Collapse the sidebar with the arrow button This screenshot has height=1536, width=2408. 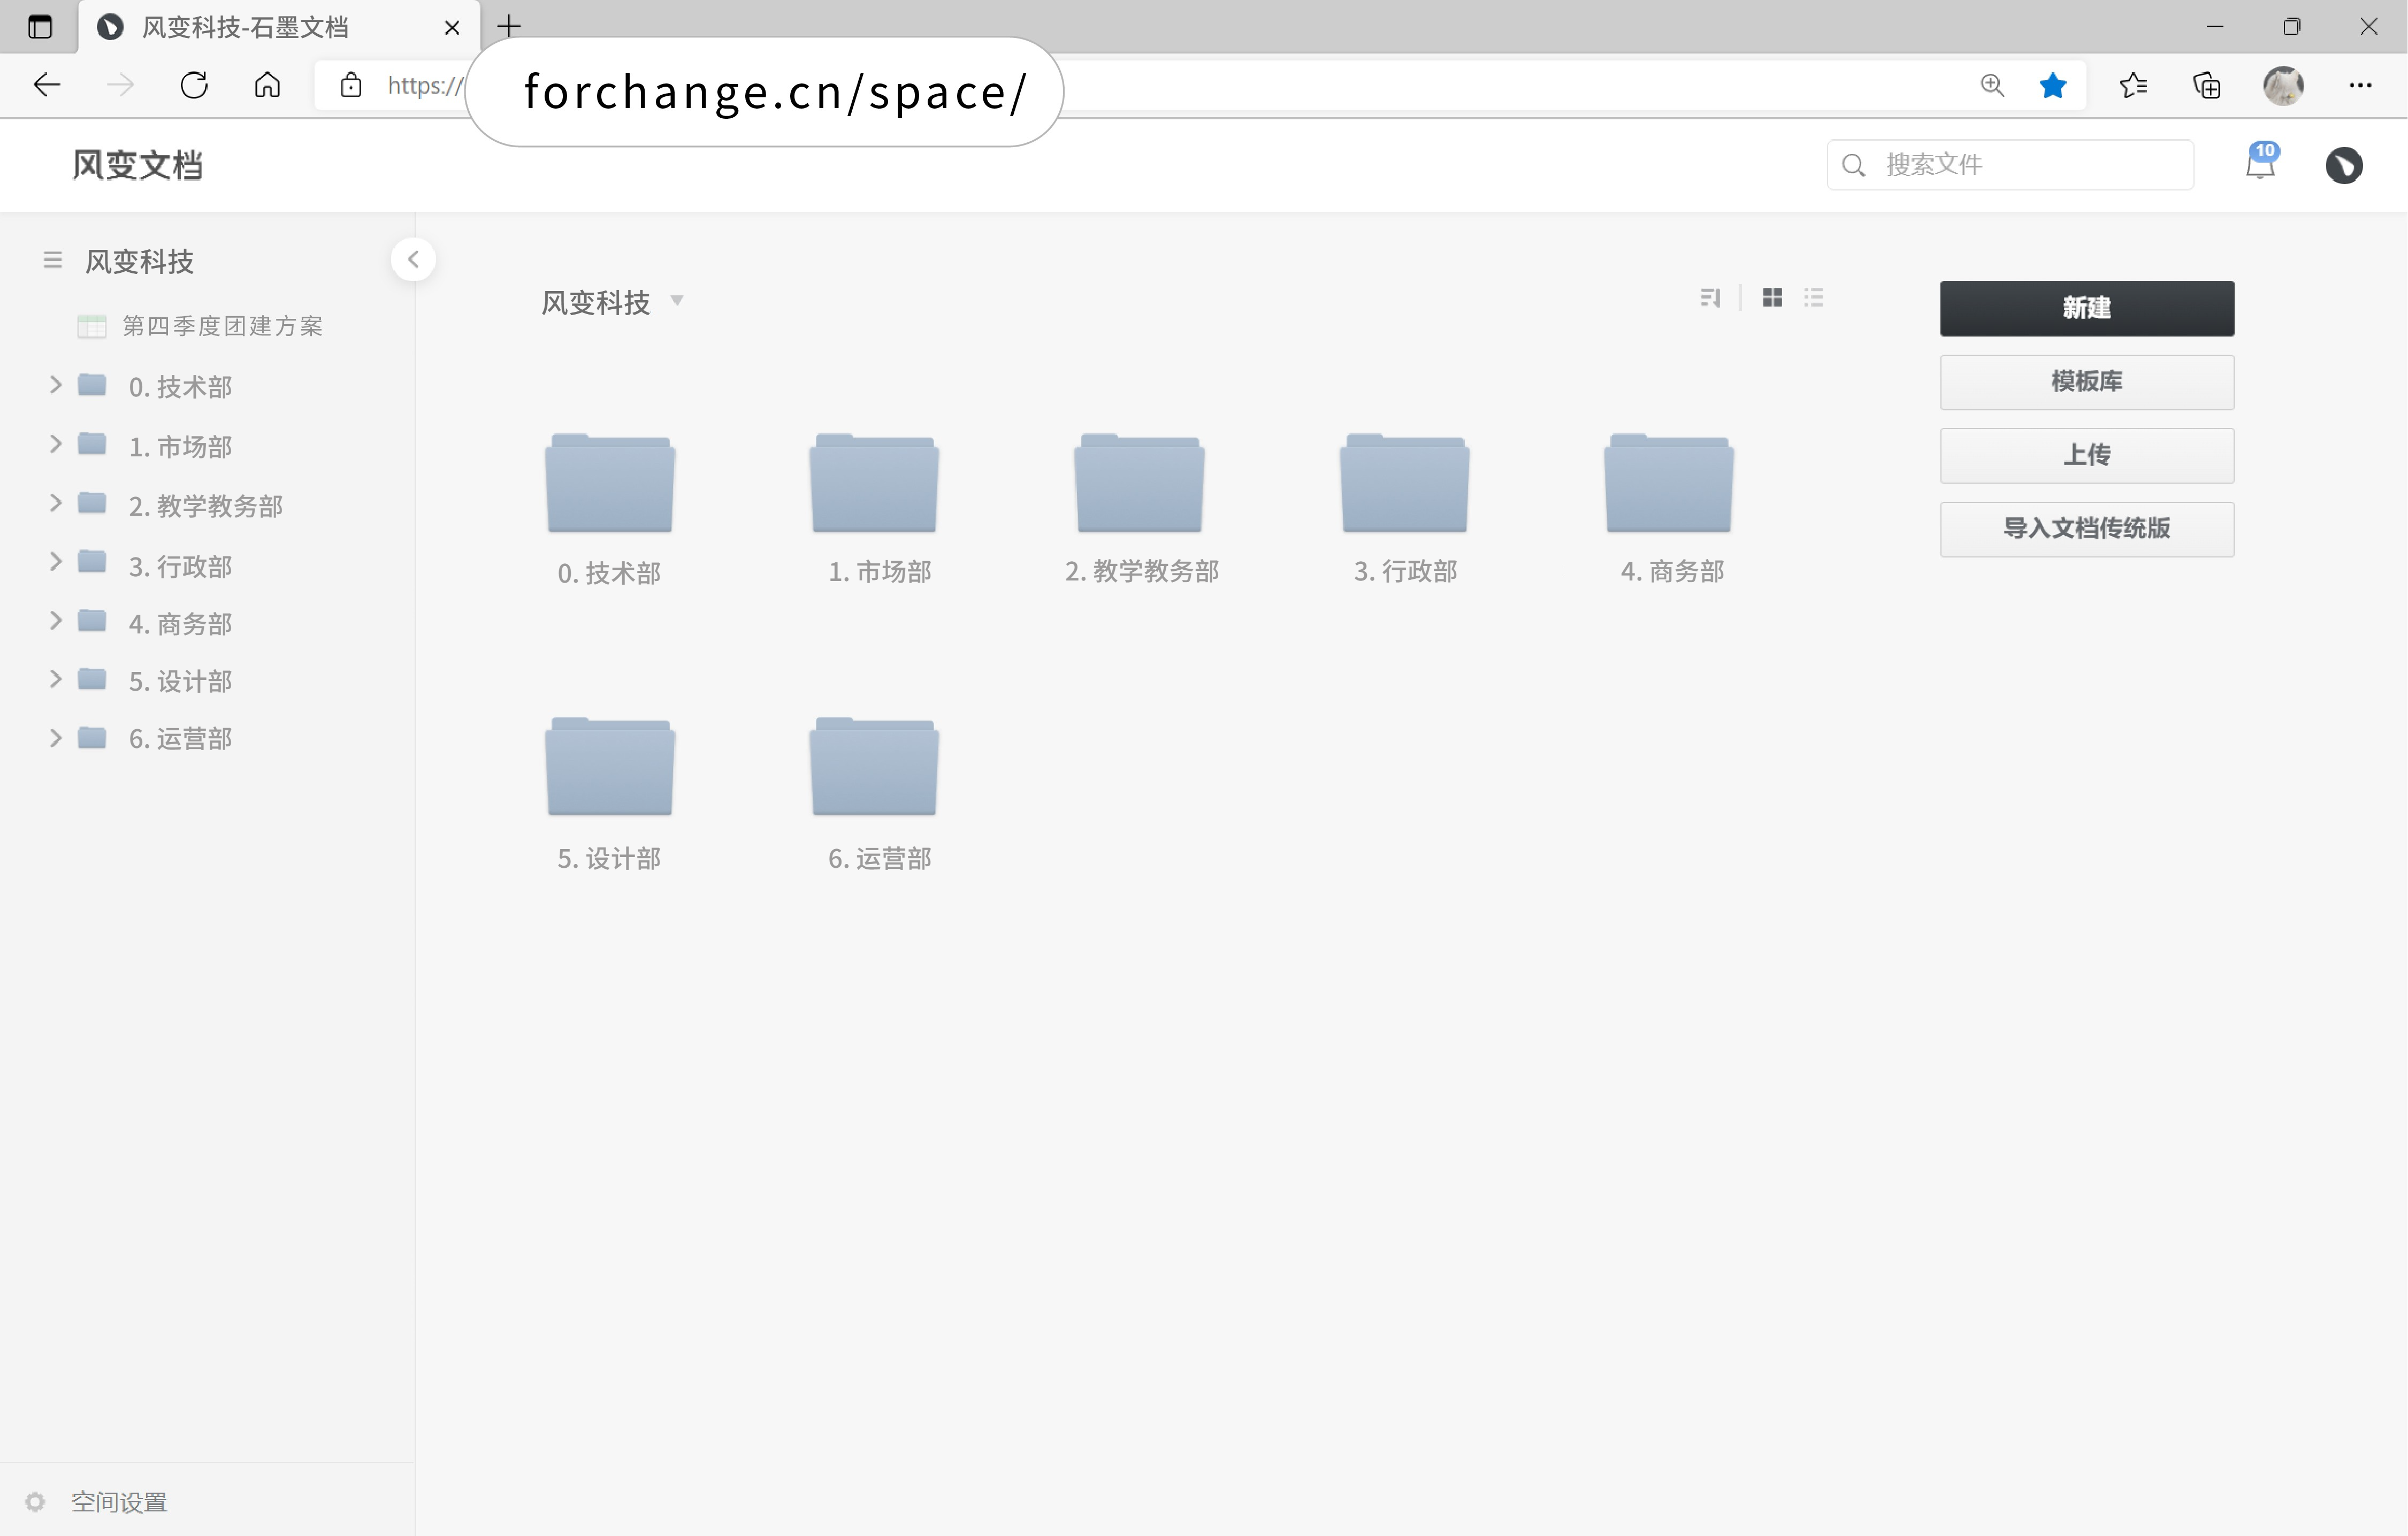click(413, 260)
